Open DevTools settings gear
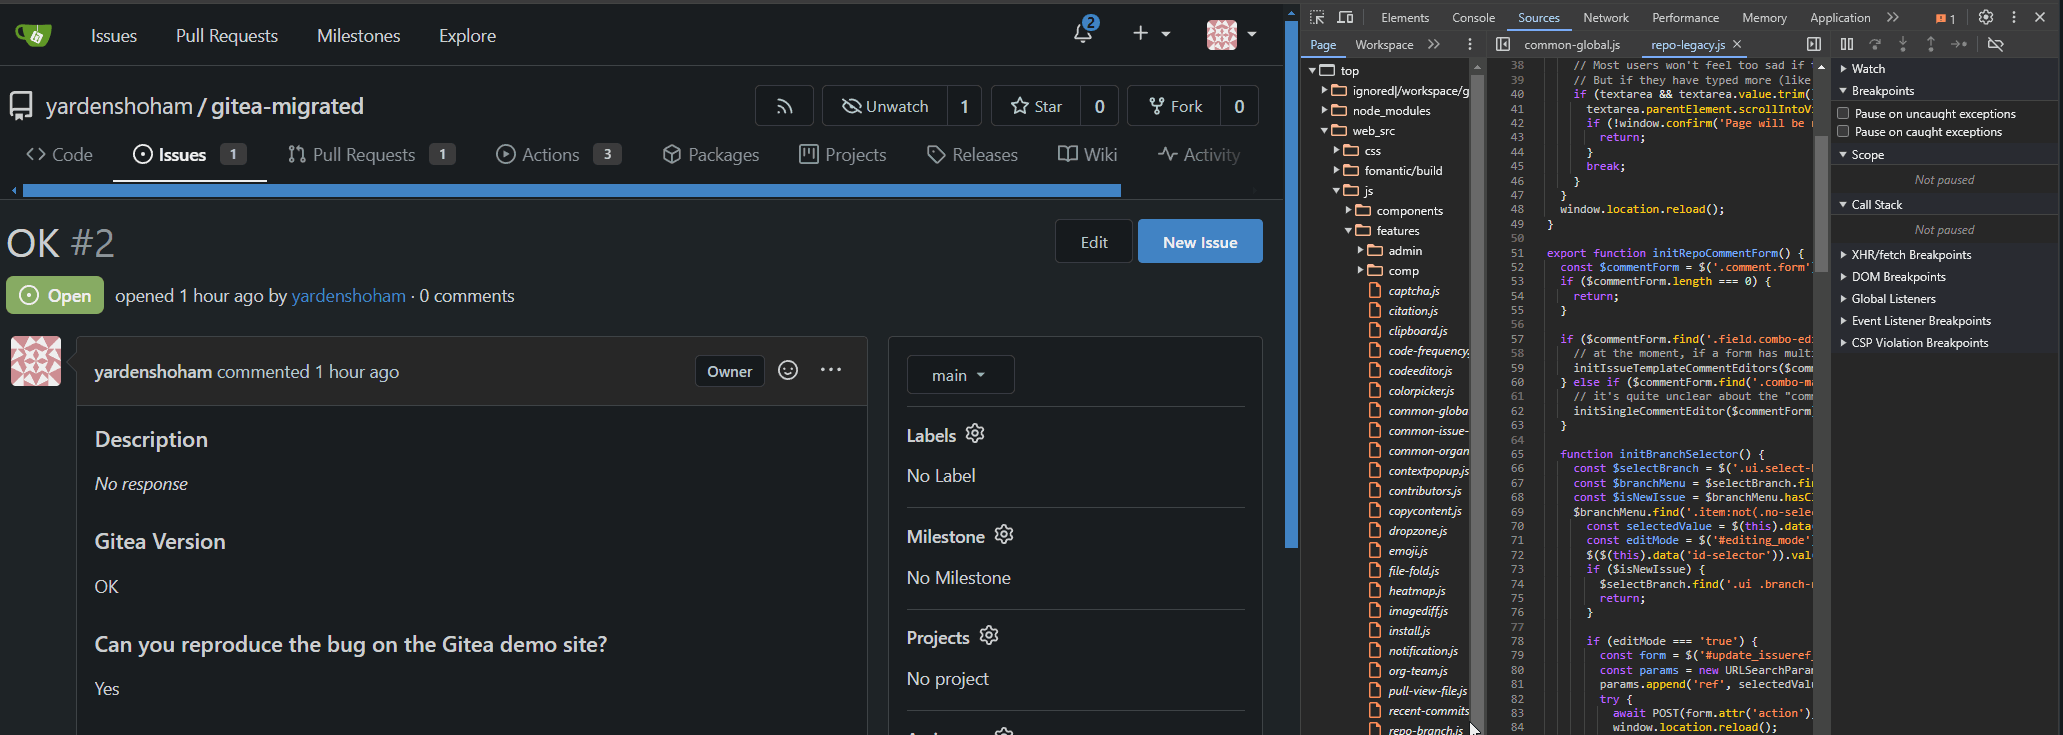Viewport: 2063px width, 735px height. tap(1986, 17)
